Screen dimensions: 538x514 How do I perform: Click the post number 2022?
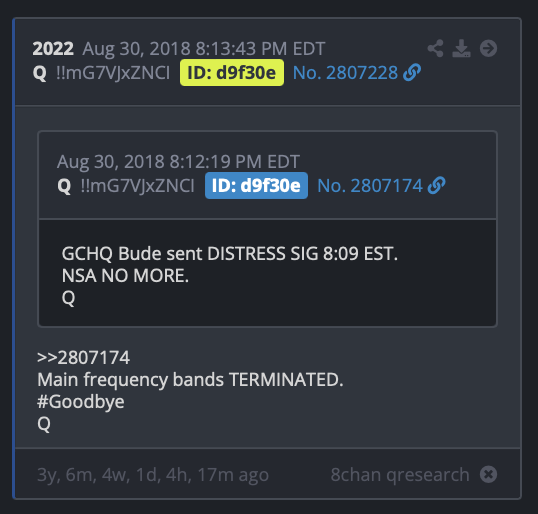point(53,49)
